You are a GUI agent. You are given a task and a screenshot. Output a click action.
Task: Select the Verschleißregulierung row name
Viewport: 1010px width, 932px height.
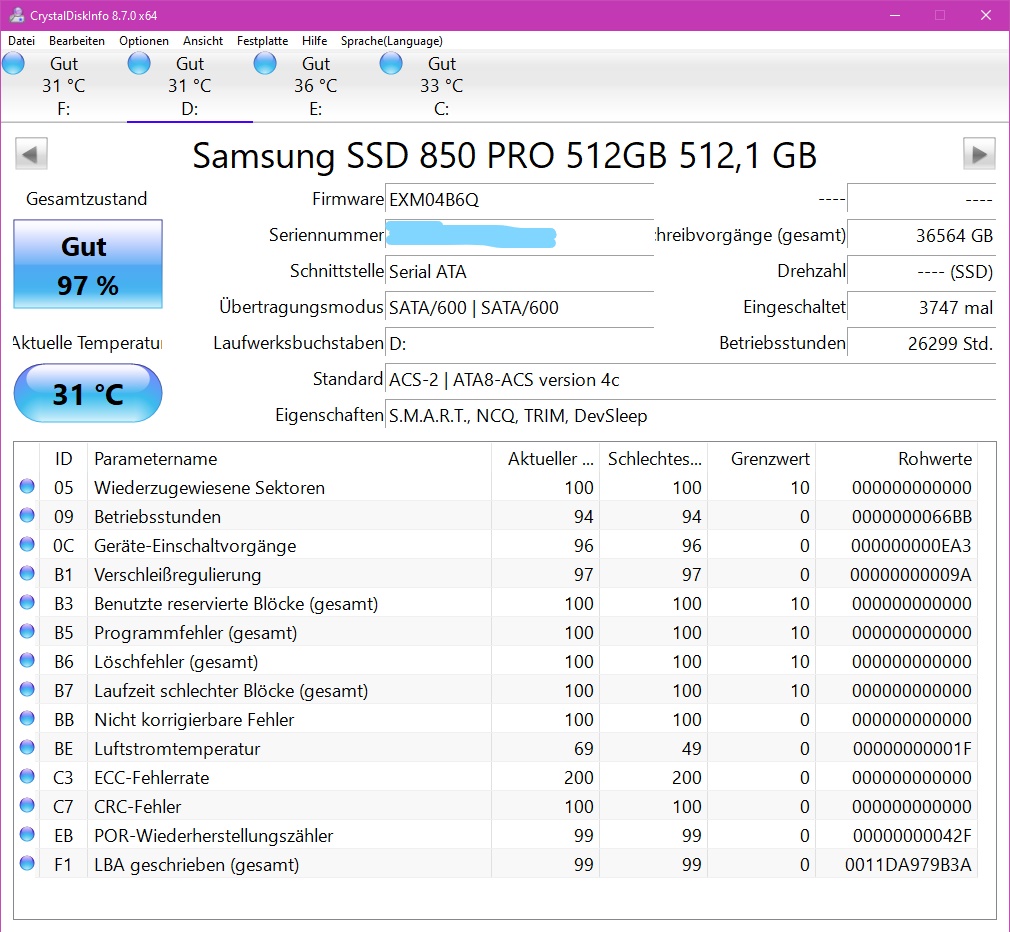[x=178, y=575]
